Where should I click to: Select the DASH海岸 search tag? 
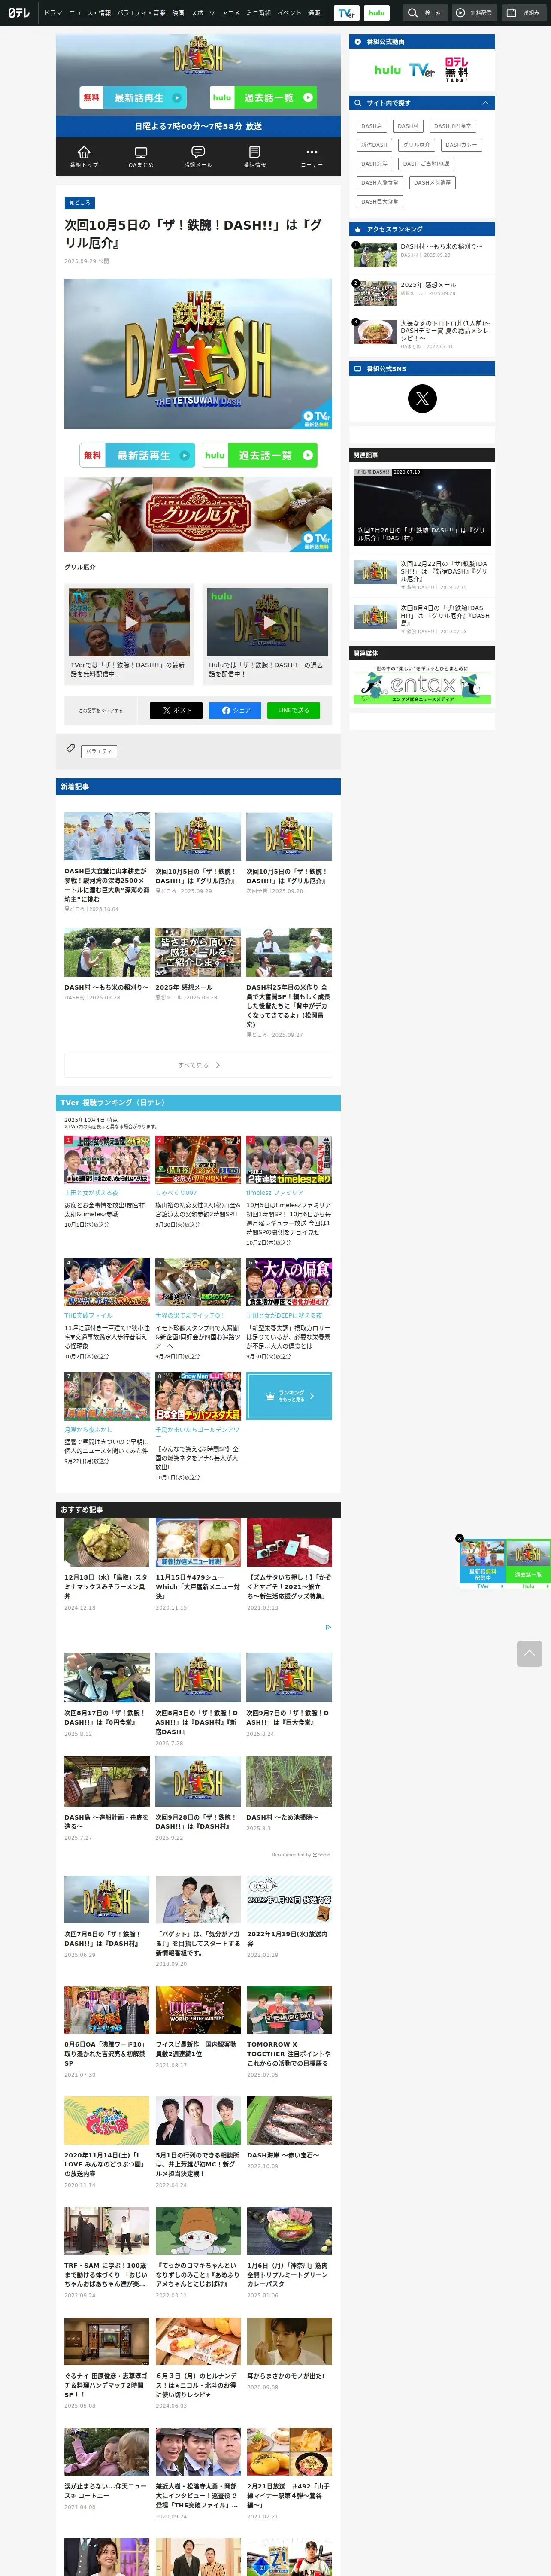point(374,164)
